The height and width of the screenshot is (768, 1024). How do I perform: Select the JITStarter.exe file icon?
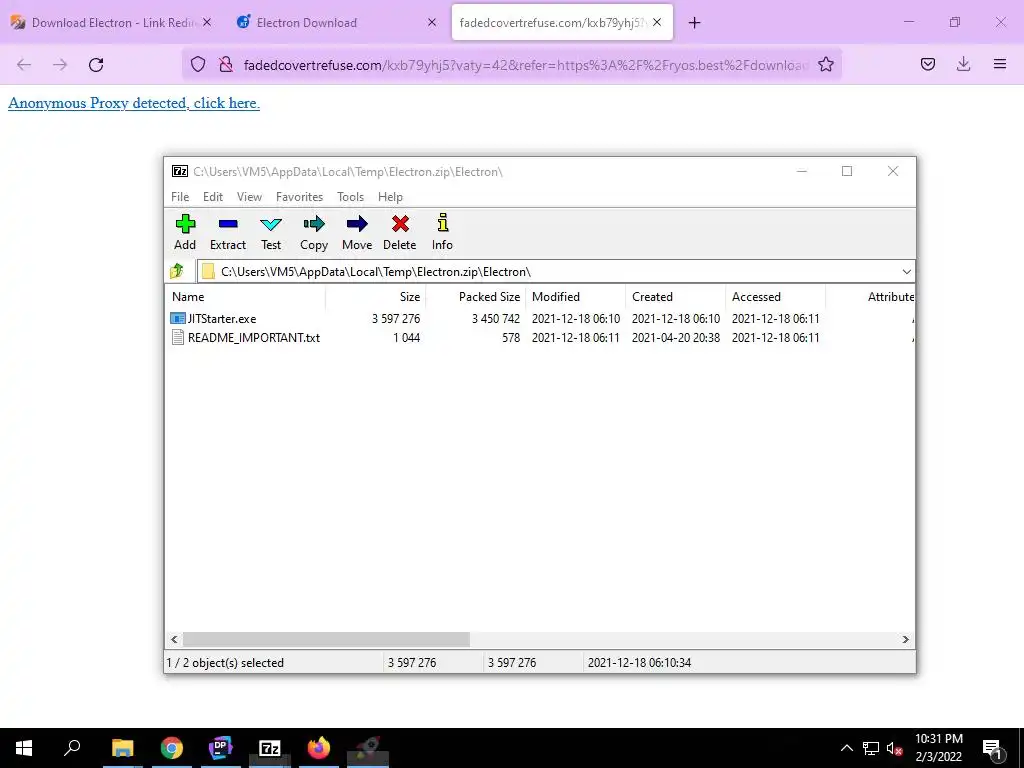pyautogui.click(x=178, y=319)
